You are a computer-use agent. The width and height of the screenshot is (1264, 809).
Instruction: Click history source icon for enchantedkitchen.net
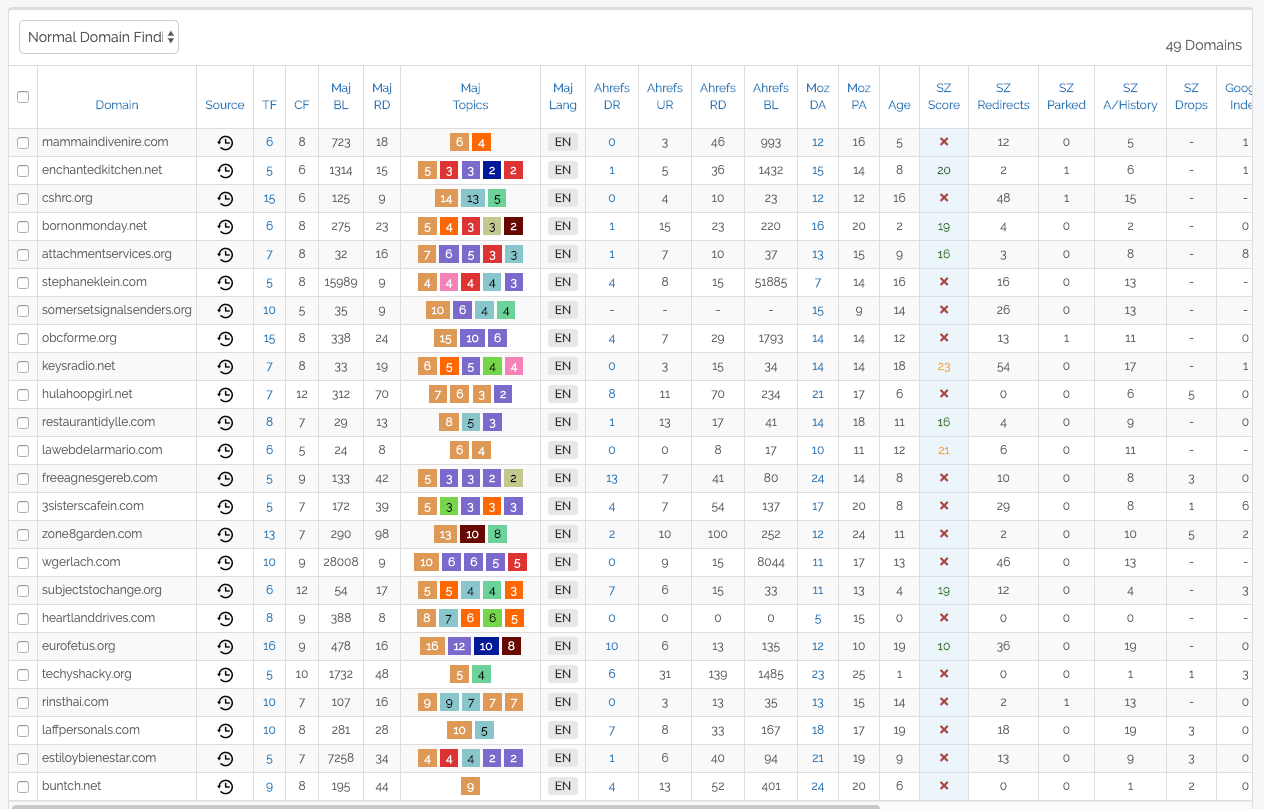click(225, 170)
